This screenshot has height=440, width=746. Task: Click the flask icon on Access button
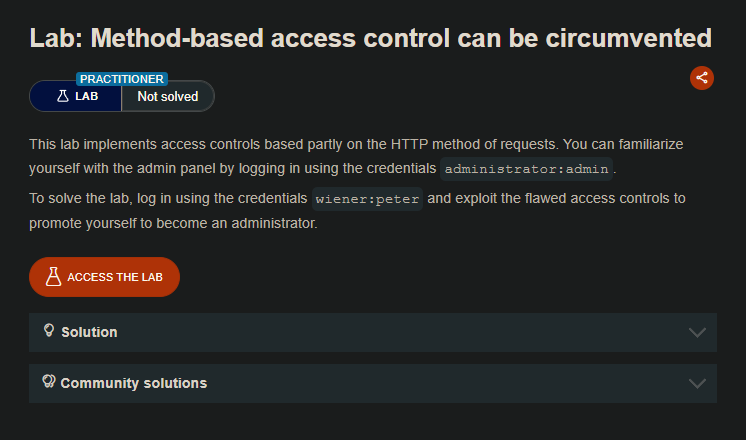tap(54, 277)
